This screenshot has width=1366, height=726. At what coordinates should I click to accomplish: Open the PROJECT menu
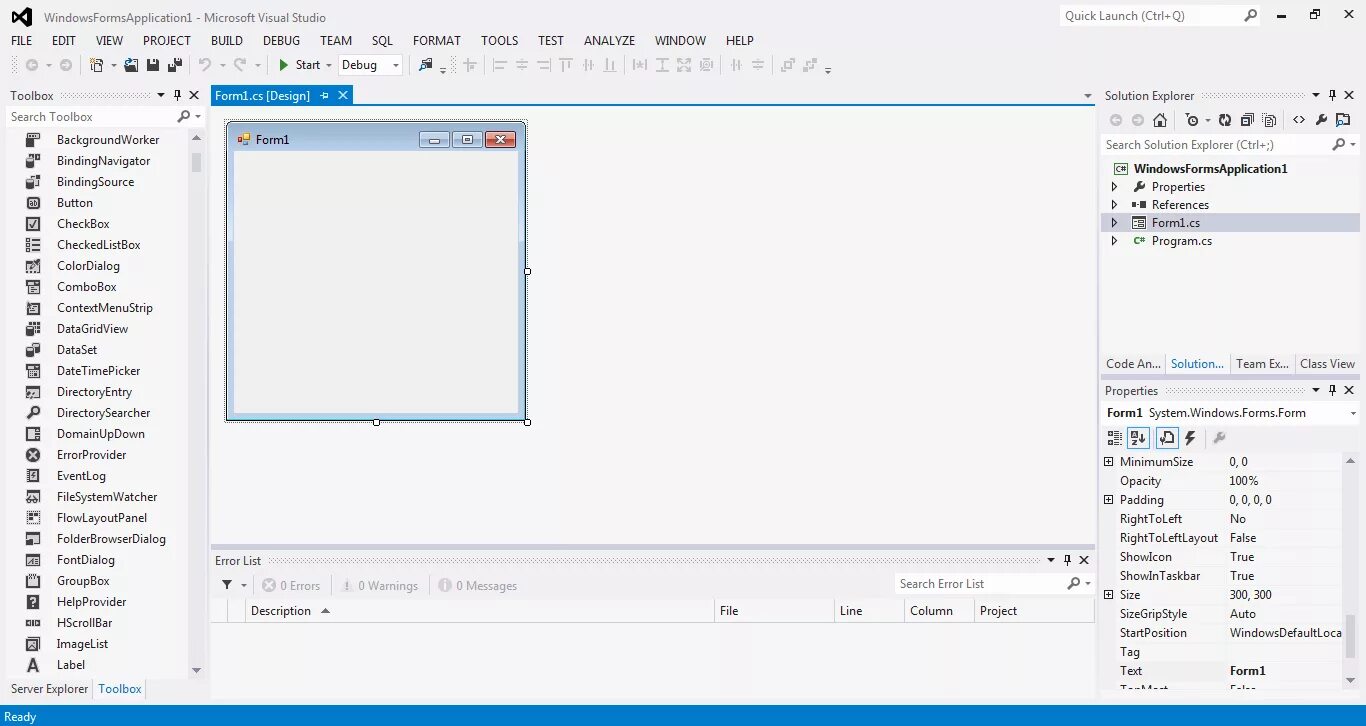click(x=167, y=40)
